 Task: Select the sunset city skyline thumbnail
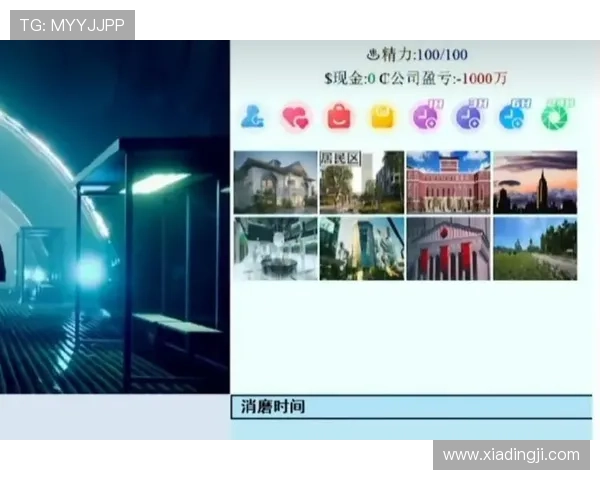coord(535,182)
